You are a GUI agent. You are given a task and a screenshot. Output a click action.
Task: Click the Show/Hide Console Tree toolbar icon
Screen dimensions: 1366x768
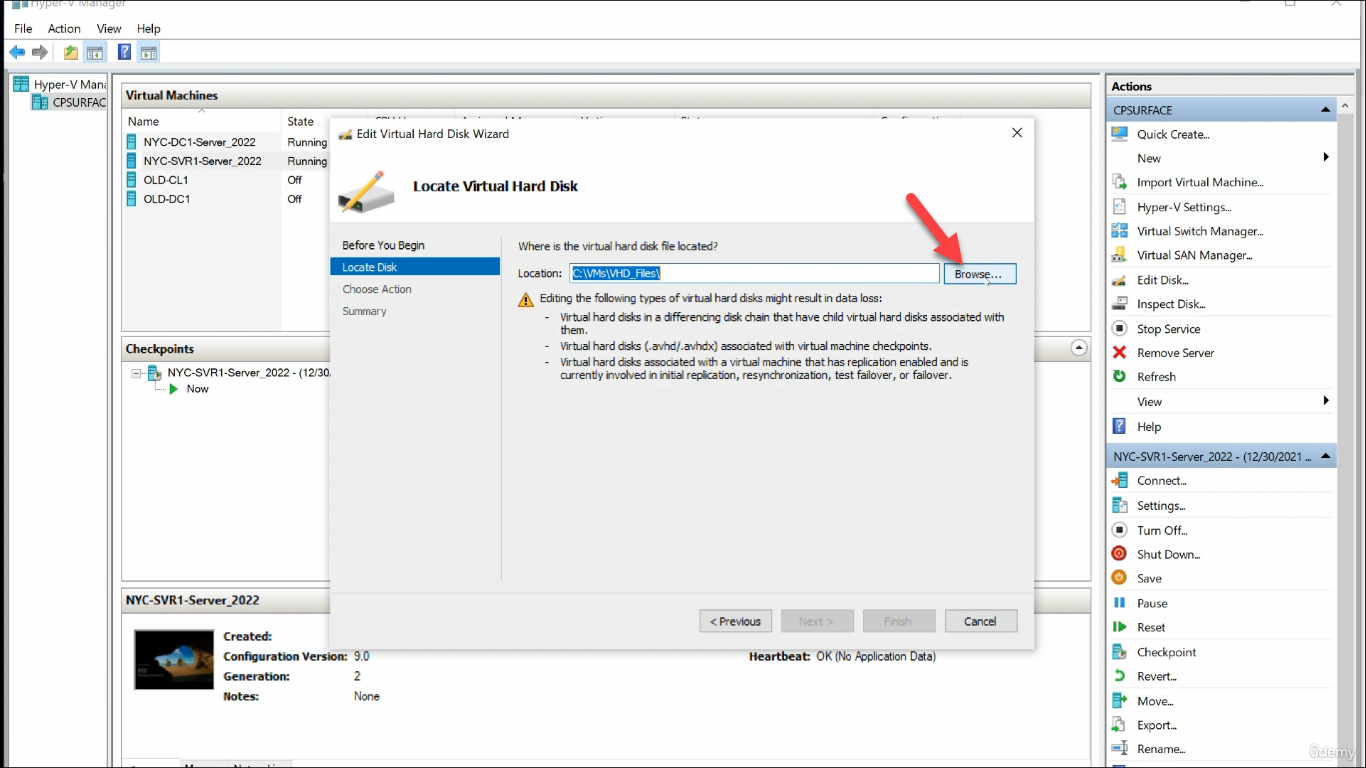[95, 52]
